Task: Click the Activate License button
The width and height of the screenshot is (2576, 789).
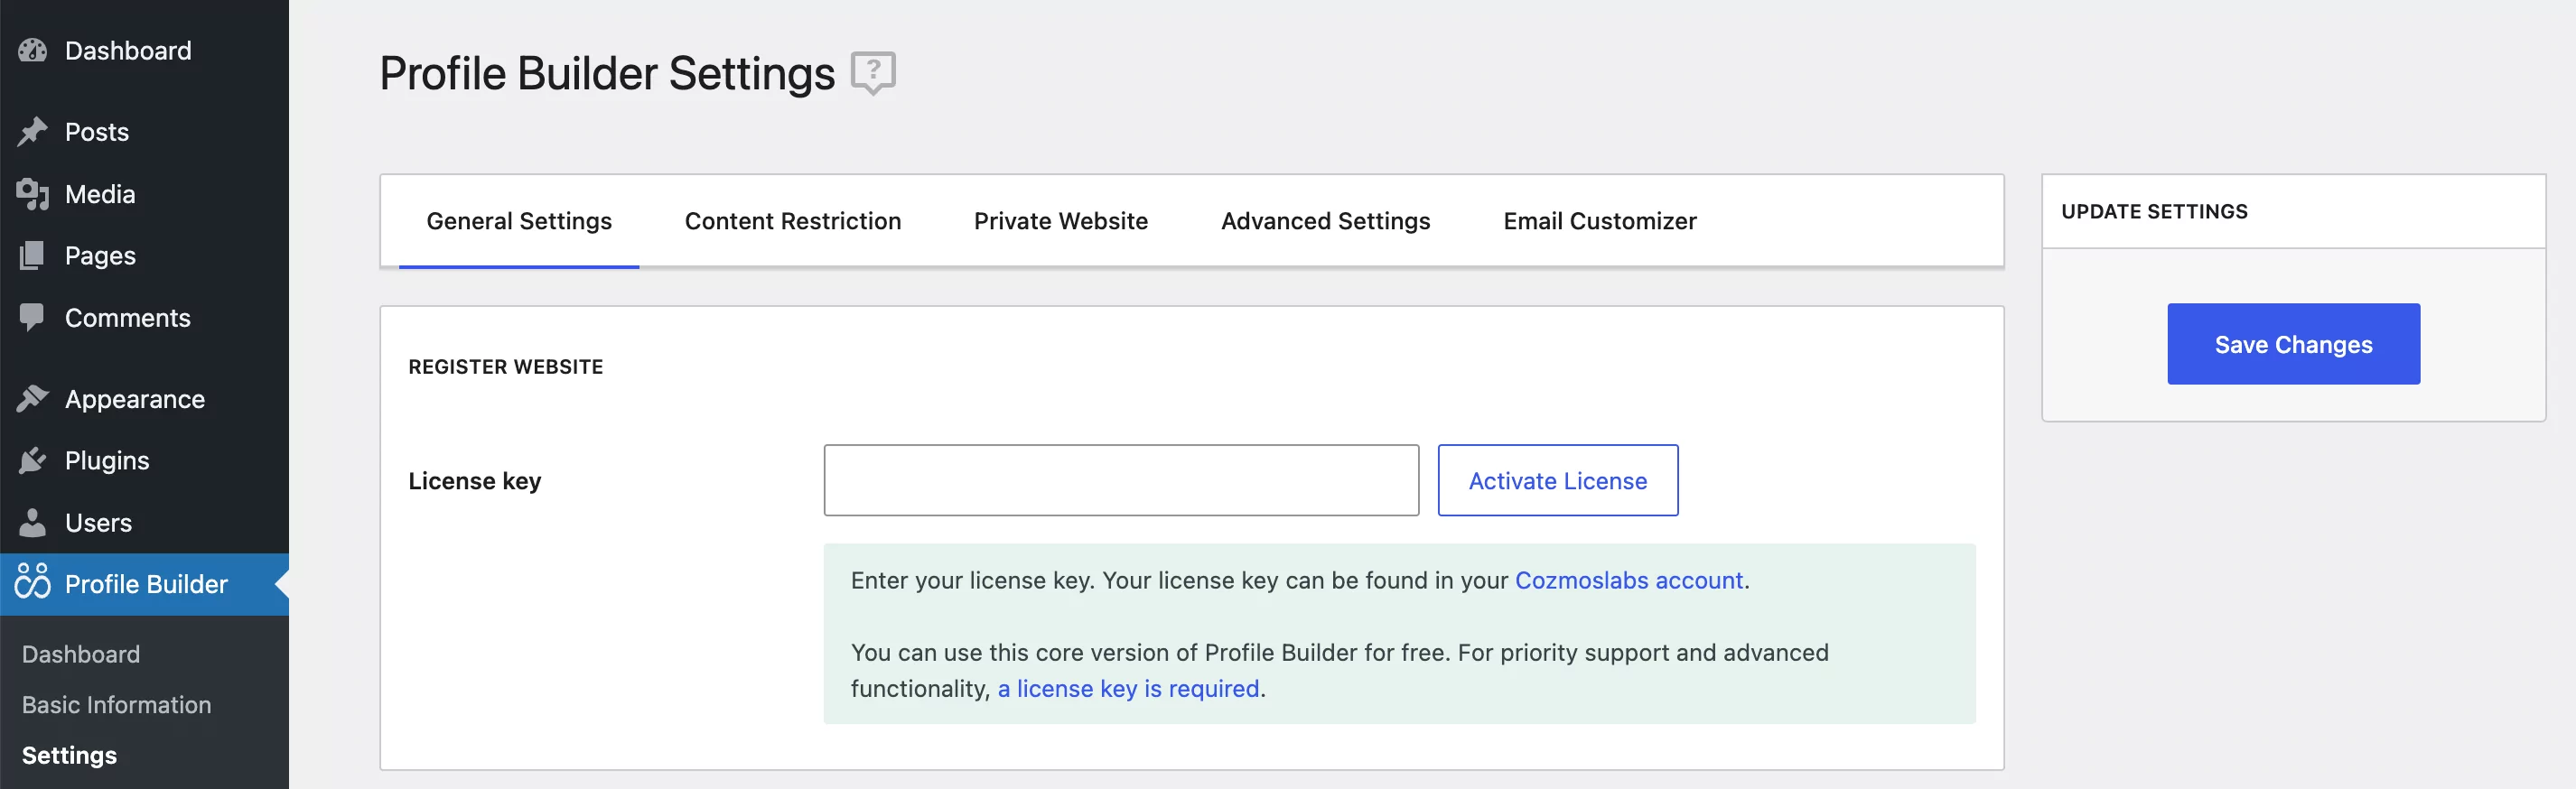Action: (x=1557, y=480)
